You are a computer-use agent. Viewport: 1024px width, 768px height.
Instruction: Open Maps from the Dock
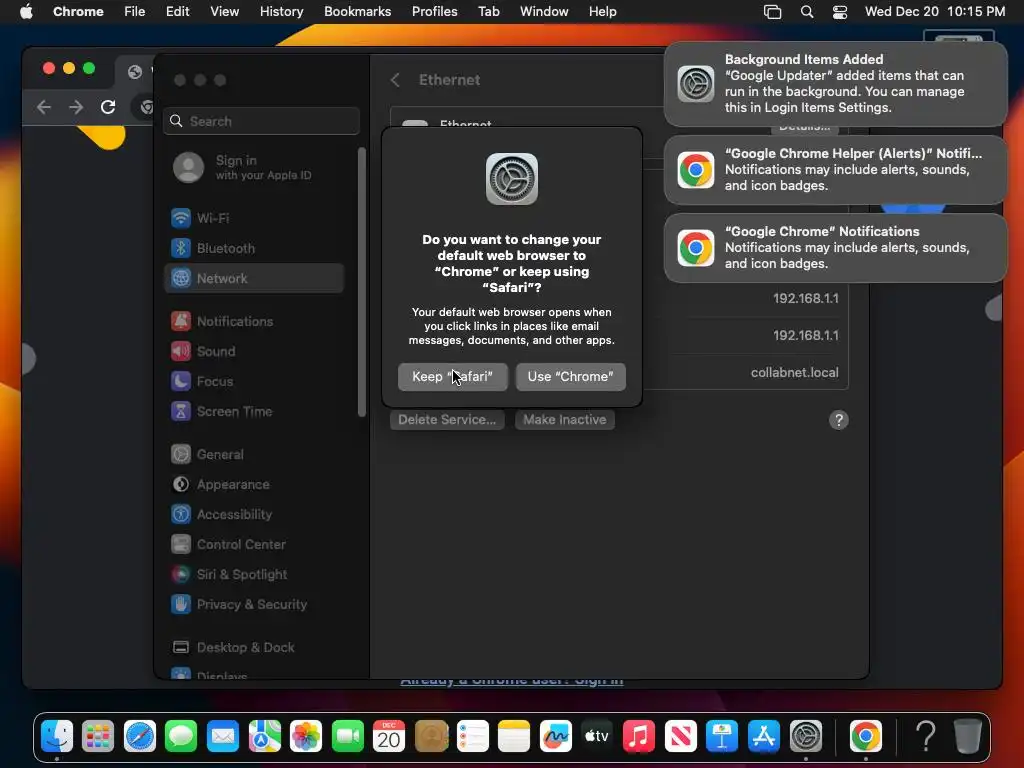264,737
